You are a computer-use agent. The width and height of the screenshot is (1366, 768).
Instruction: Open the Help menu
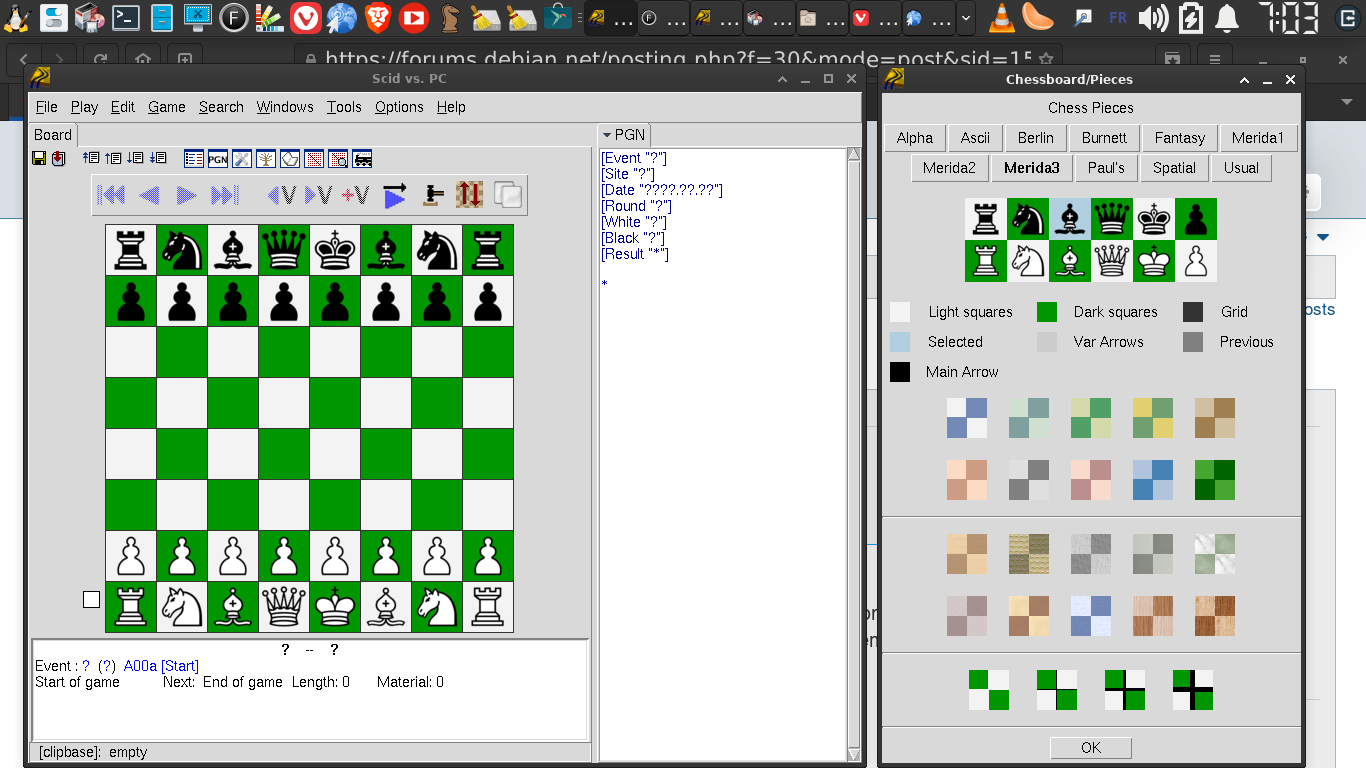pyautogui.click(x=451, y=107)
